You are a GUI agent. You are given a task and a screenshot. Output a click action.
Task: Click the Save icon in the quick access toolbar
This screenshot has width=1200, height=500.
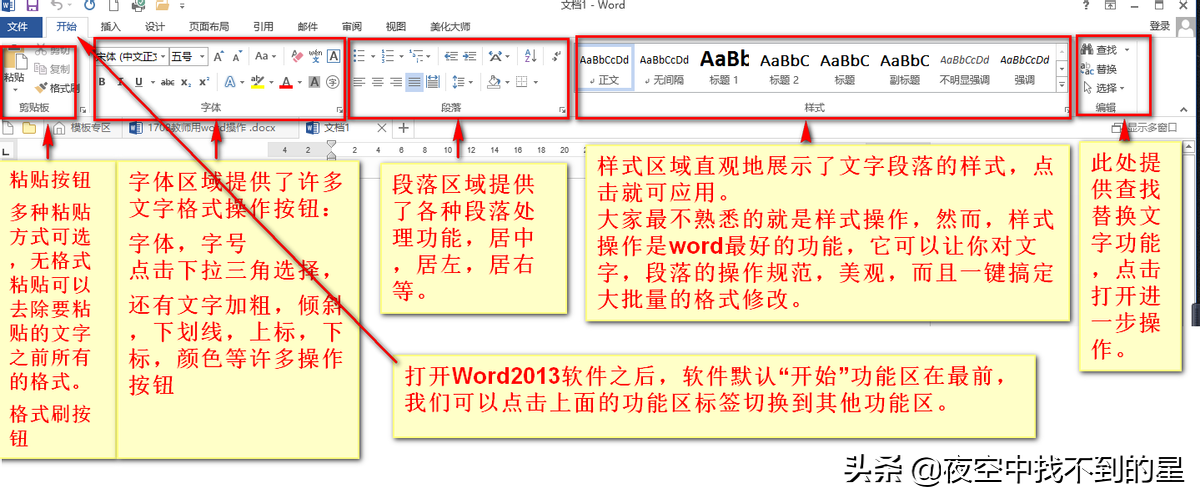pyautogui.click(x=31, y=6)
